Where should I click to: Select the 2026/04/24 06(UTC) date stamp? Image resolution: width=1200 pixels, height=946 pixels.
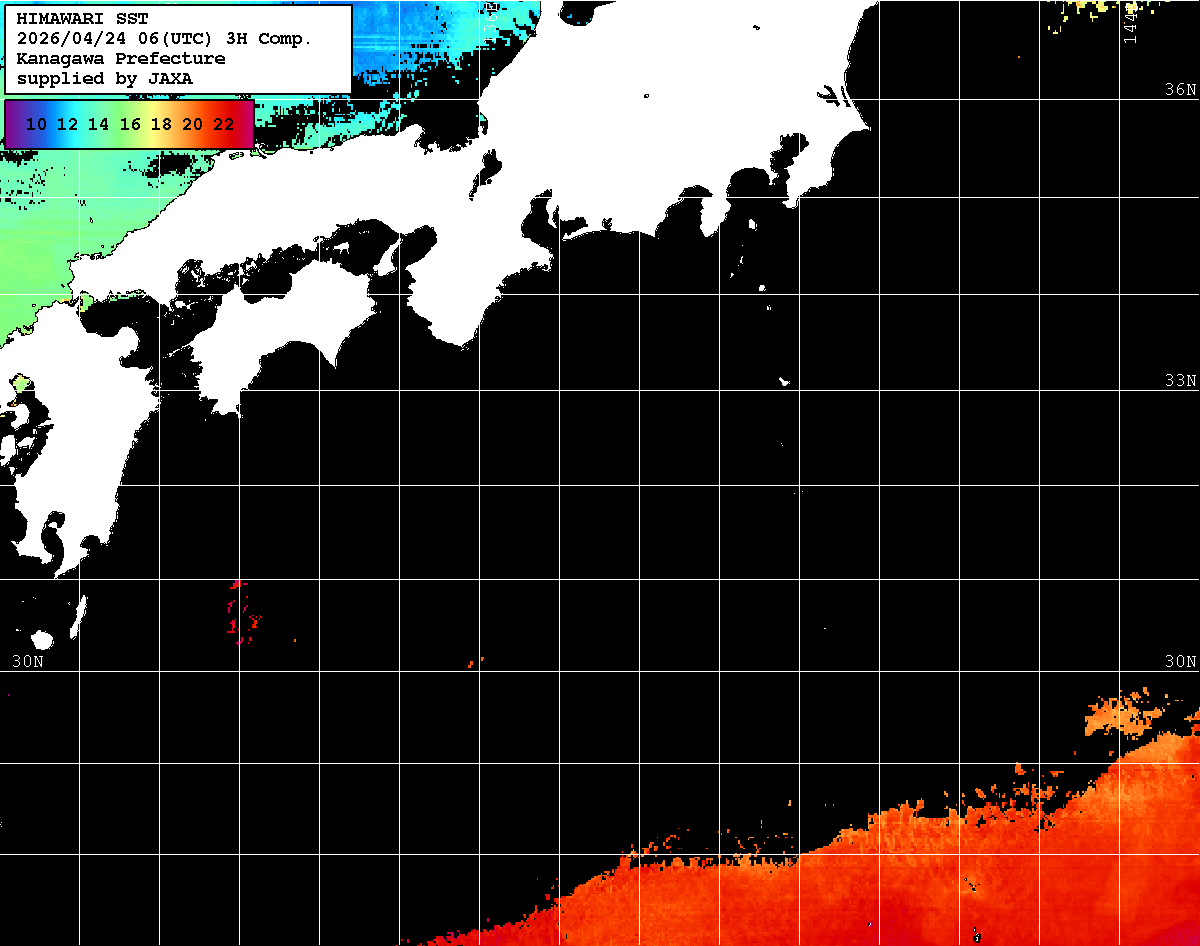(x=133, y=39)
